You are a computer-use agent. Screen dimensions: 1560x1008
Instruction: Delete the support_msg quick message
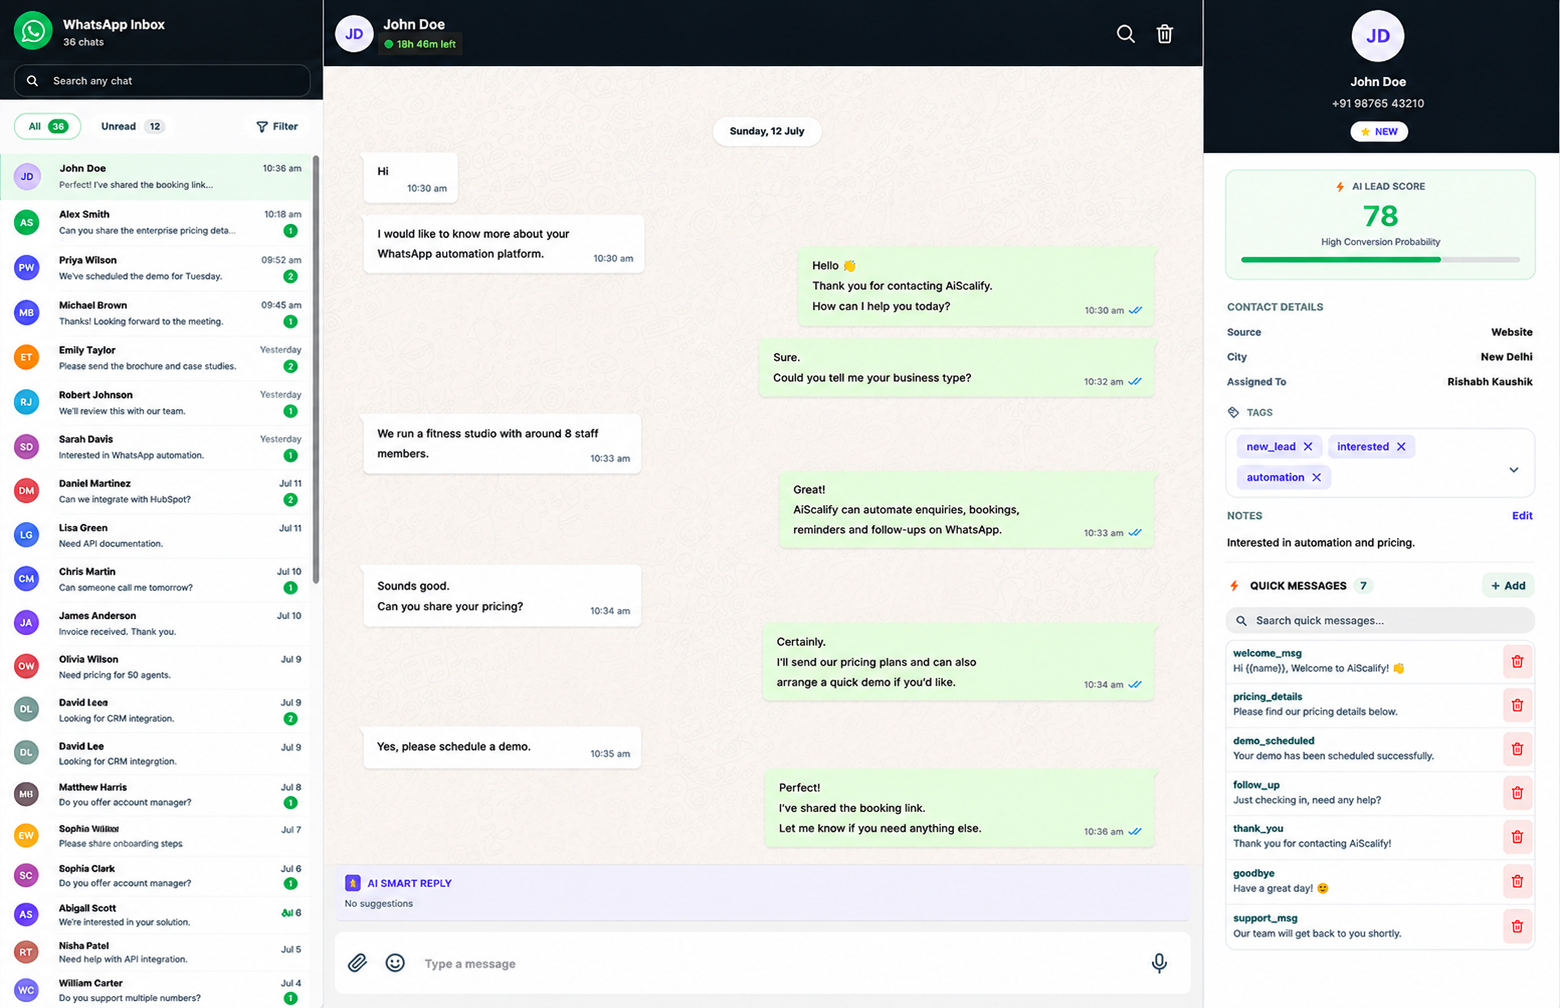click(1517, 926)
